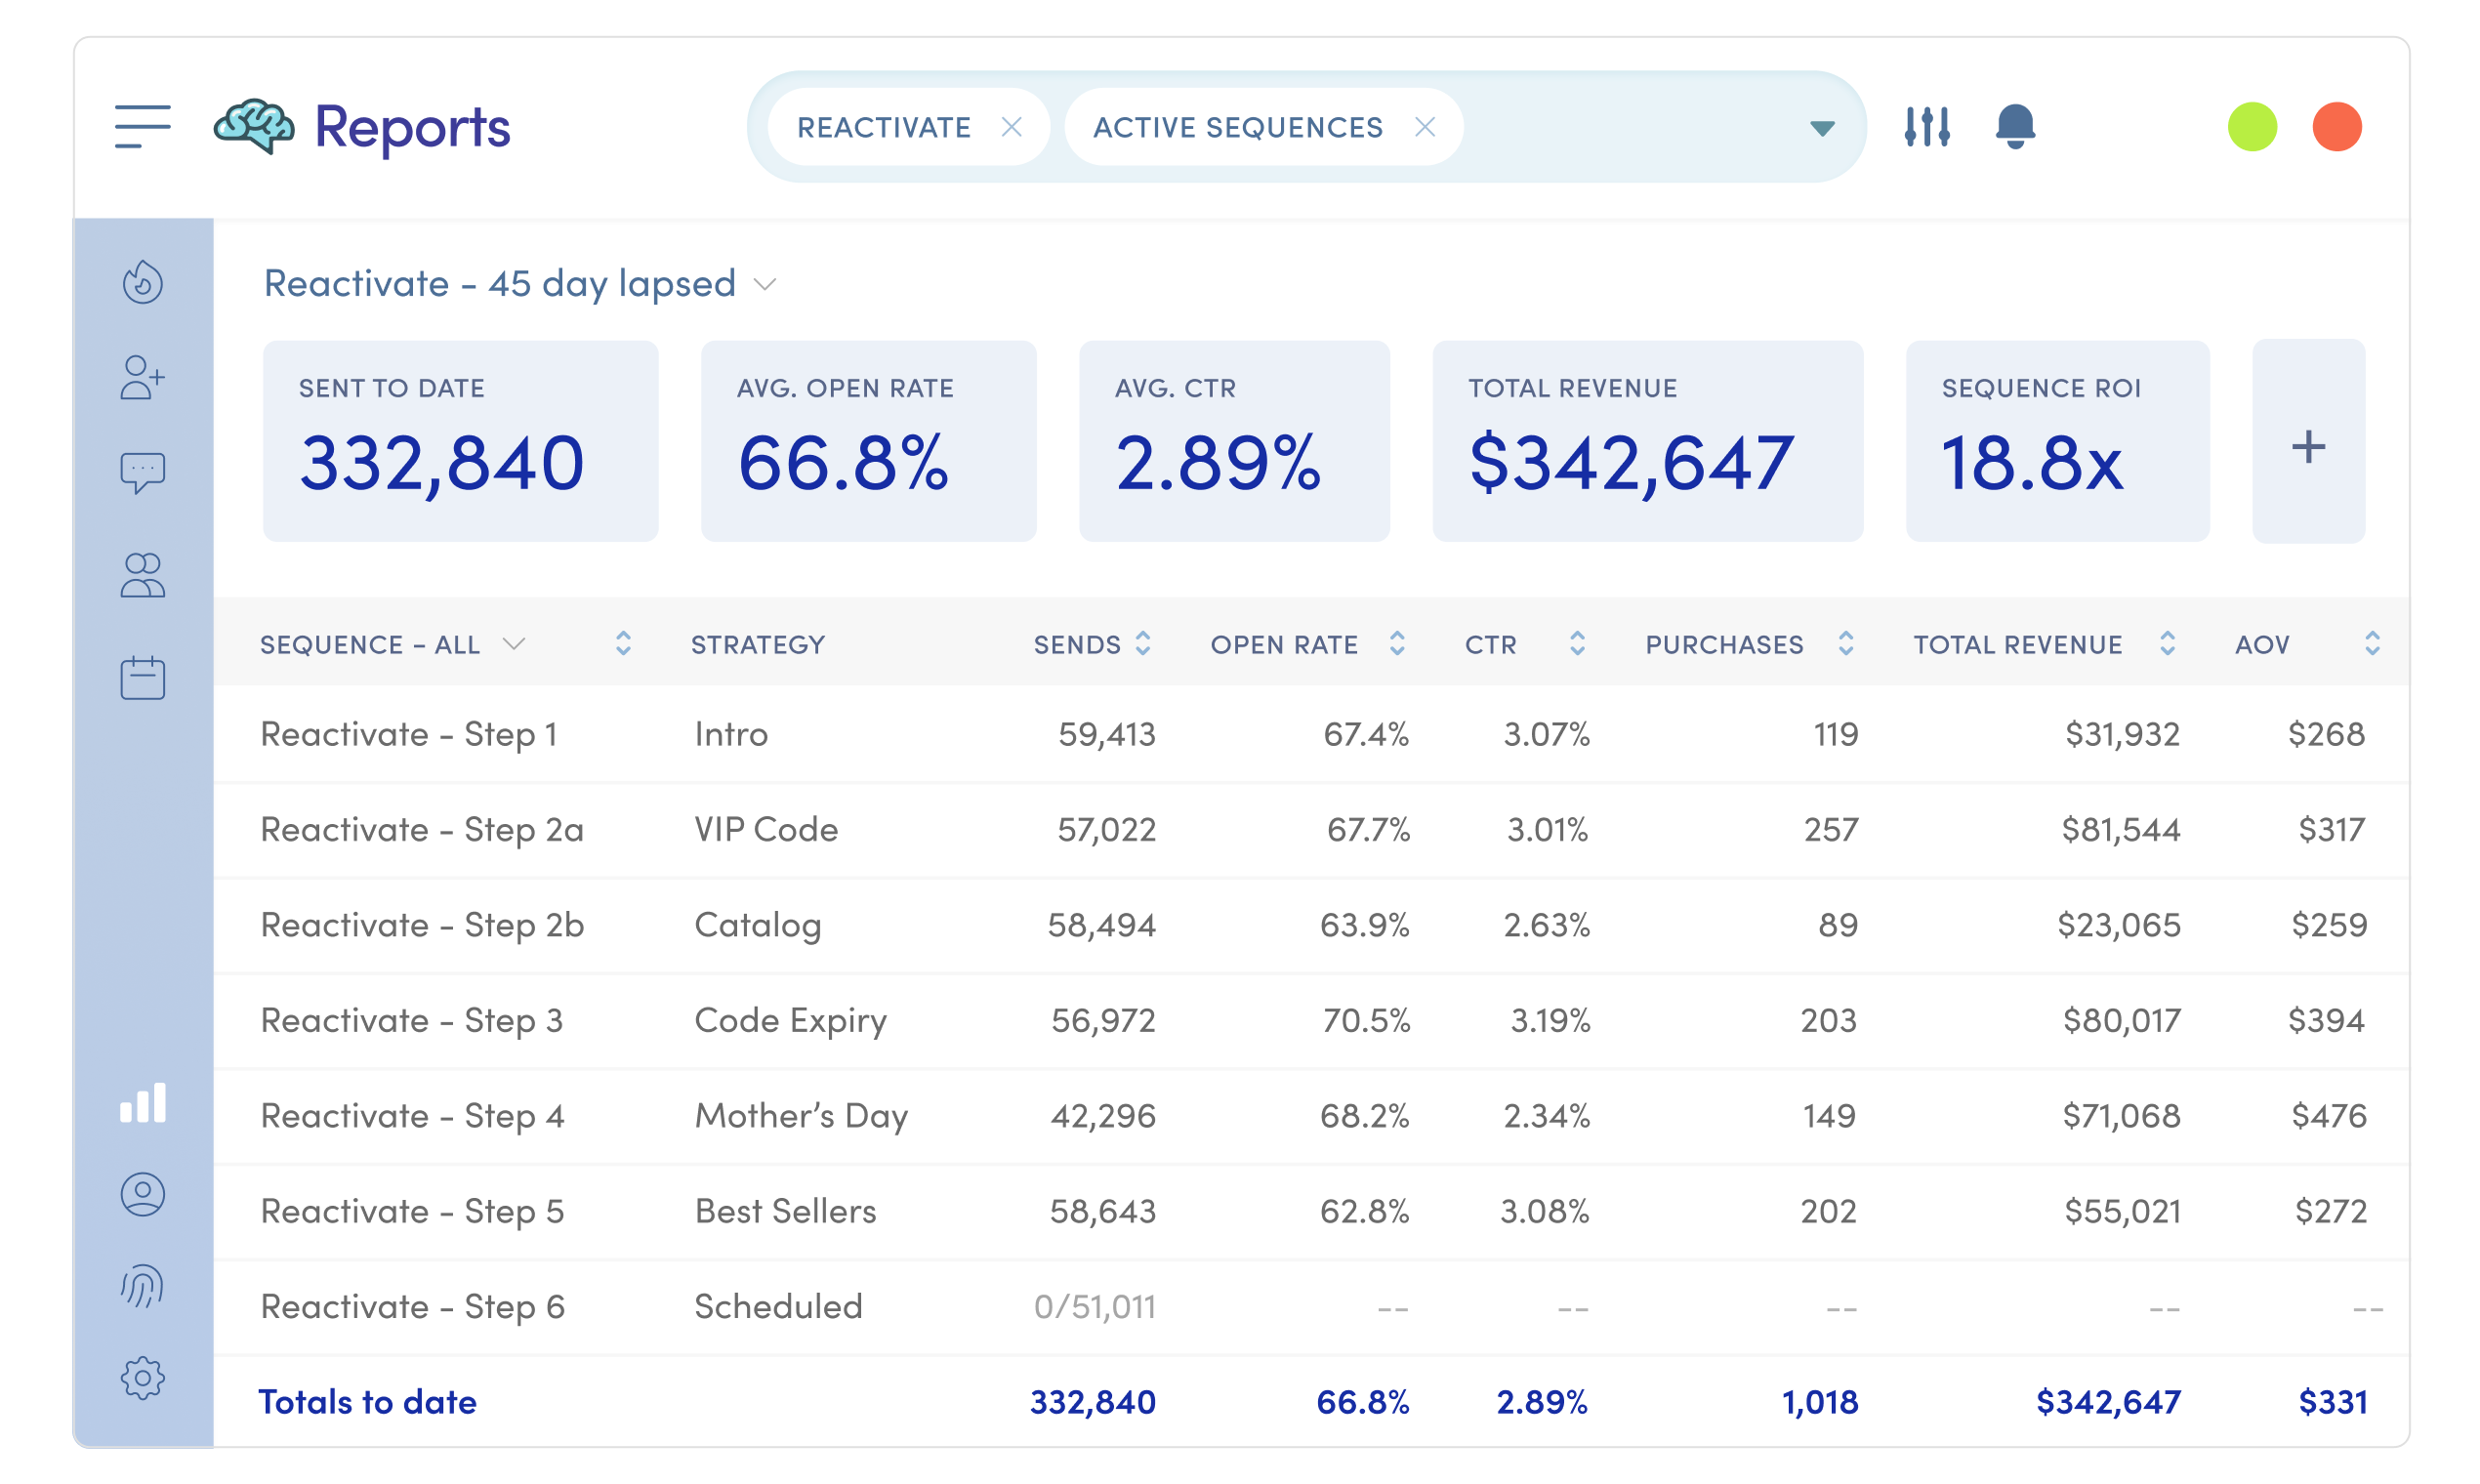Remove the REACTIVATE filter tag
This screenshot has width=2480, height=1484.
tap(1011, 127)
